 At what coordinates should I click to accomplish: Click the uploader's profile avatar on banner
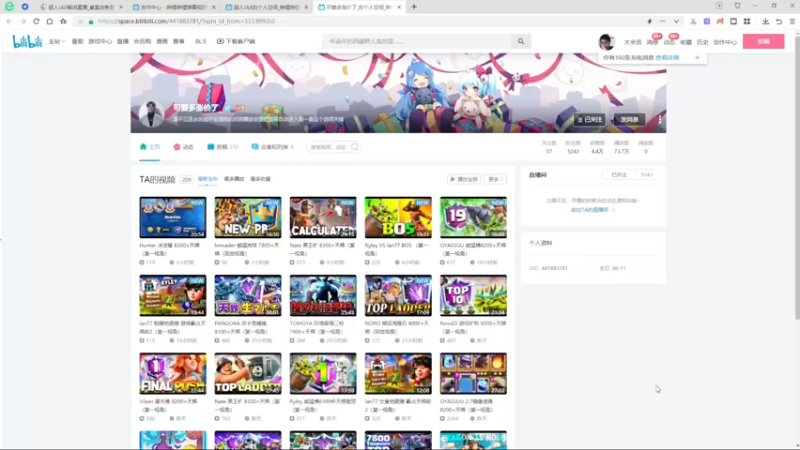tap(151, 113)
